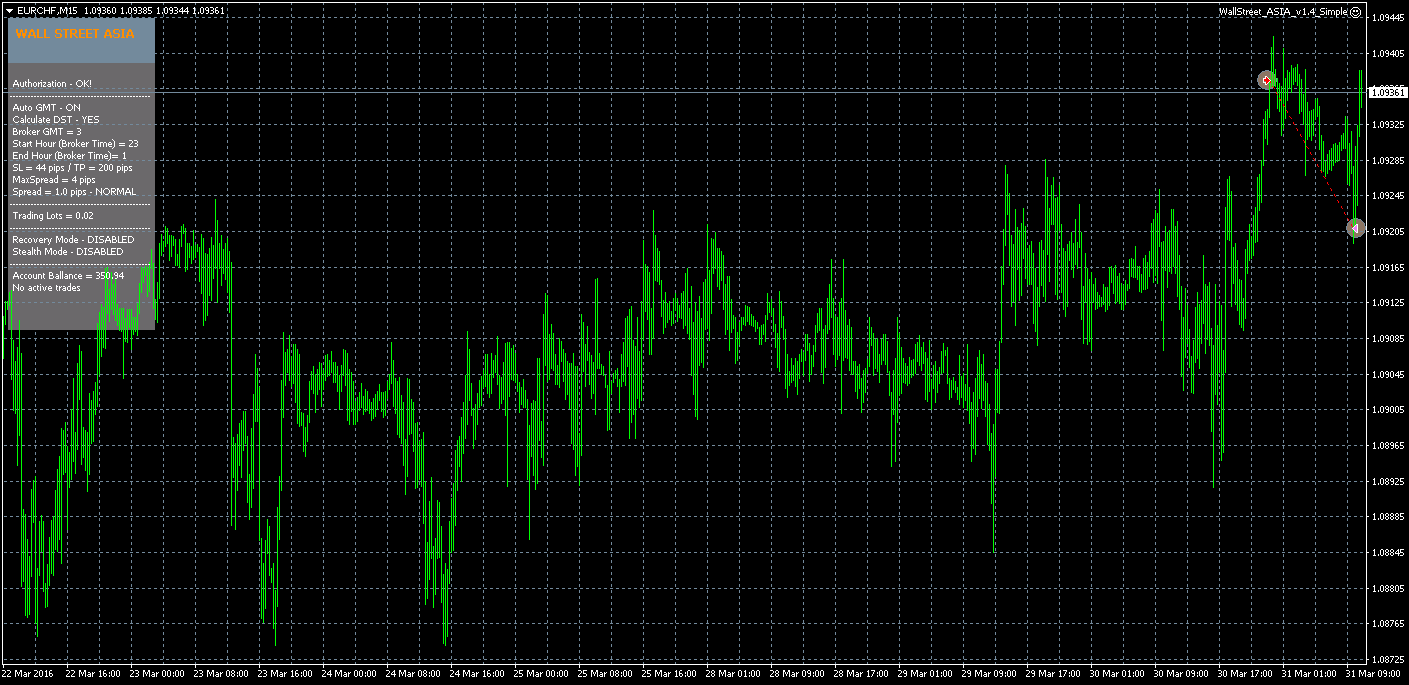The height and width of the screenshot is (685, 1409).
Task: Click price scale label 1.08765
Action: [1388, 624]
